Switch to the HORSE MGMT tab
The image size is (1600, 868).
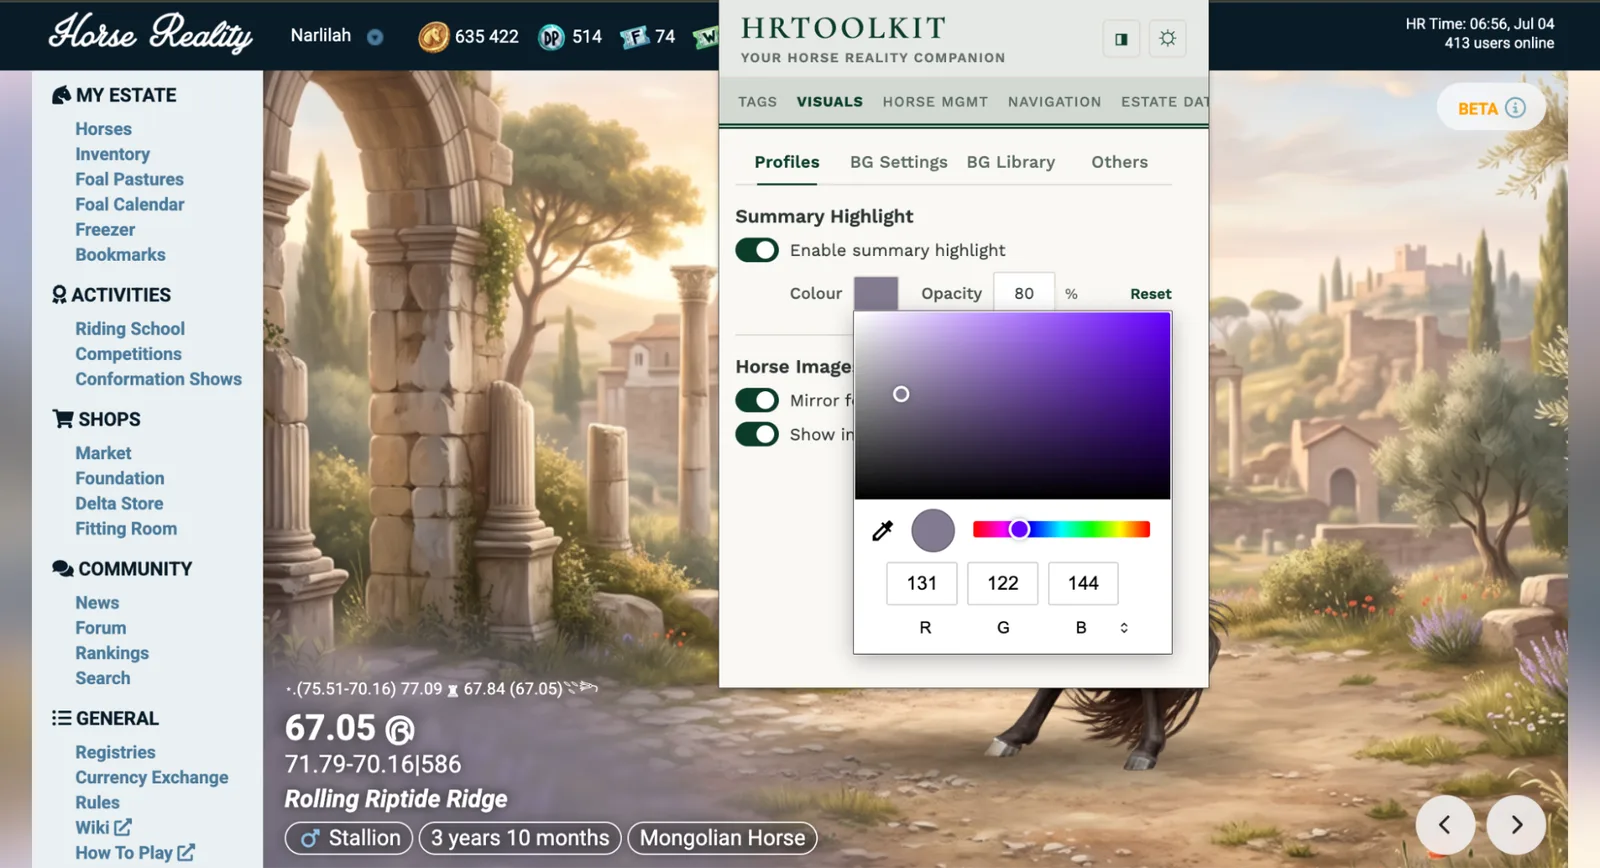point(935,102)
